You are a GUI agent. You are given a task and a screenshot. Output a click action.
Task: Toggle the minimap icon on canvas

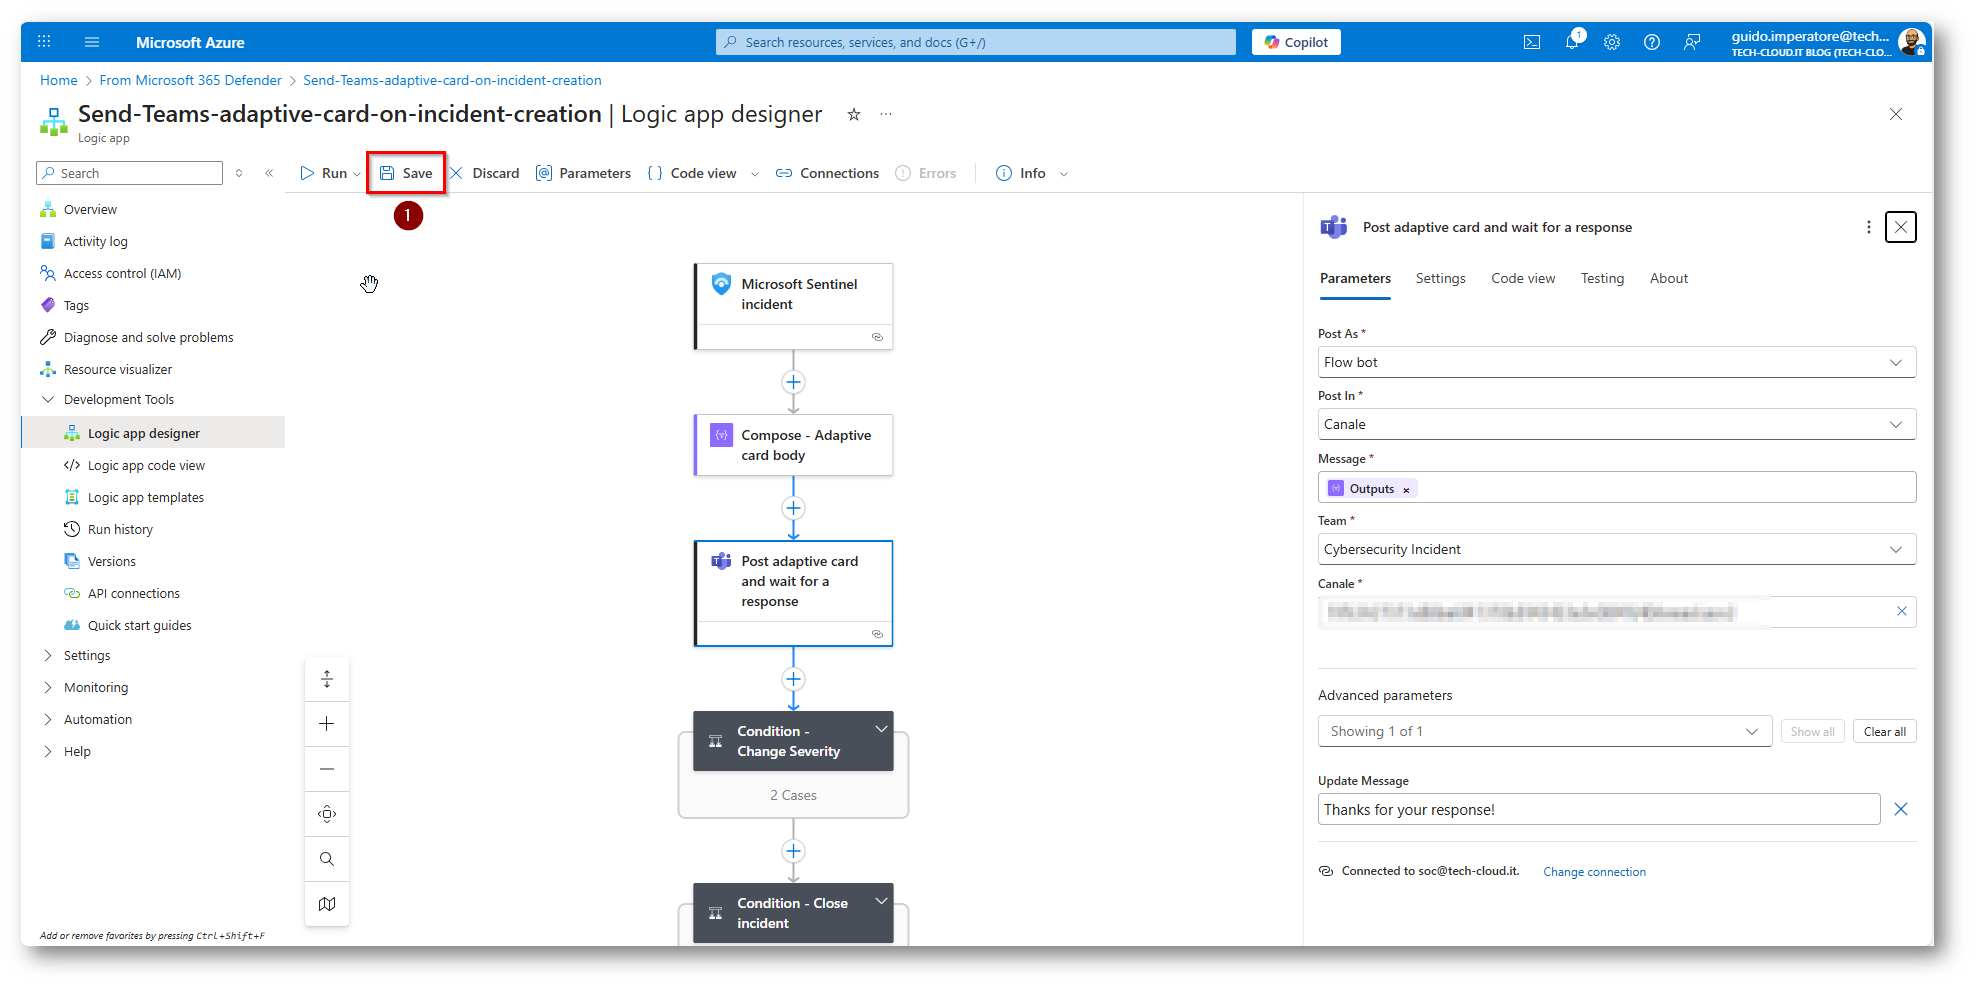327,904
